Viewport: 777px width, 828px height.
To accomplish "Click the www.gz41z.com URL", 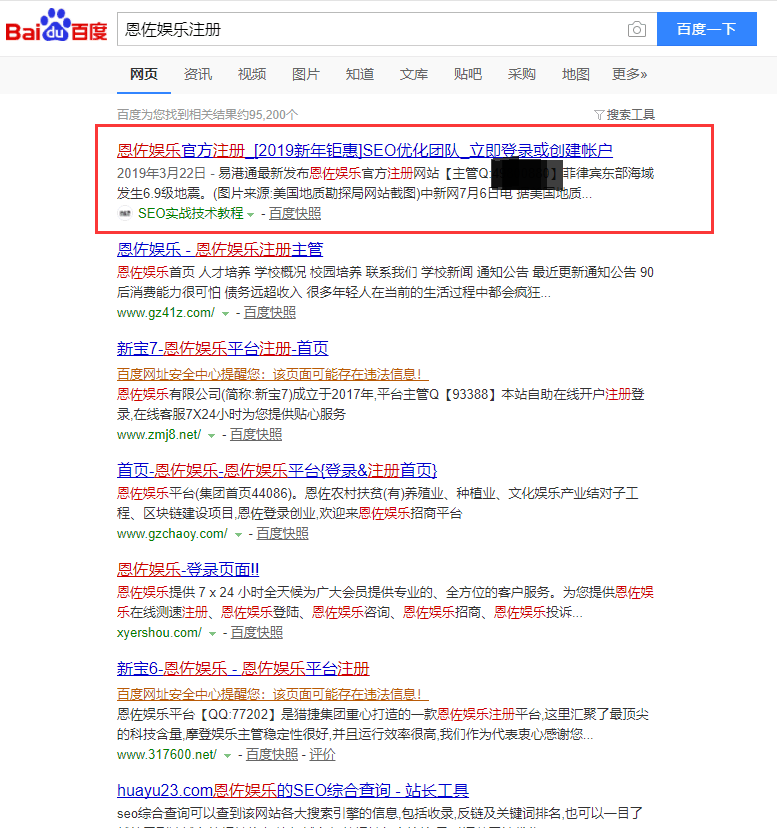I will [x=166, y=313].
